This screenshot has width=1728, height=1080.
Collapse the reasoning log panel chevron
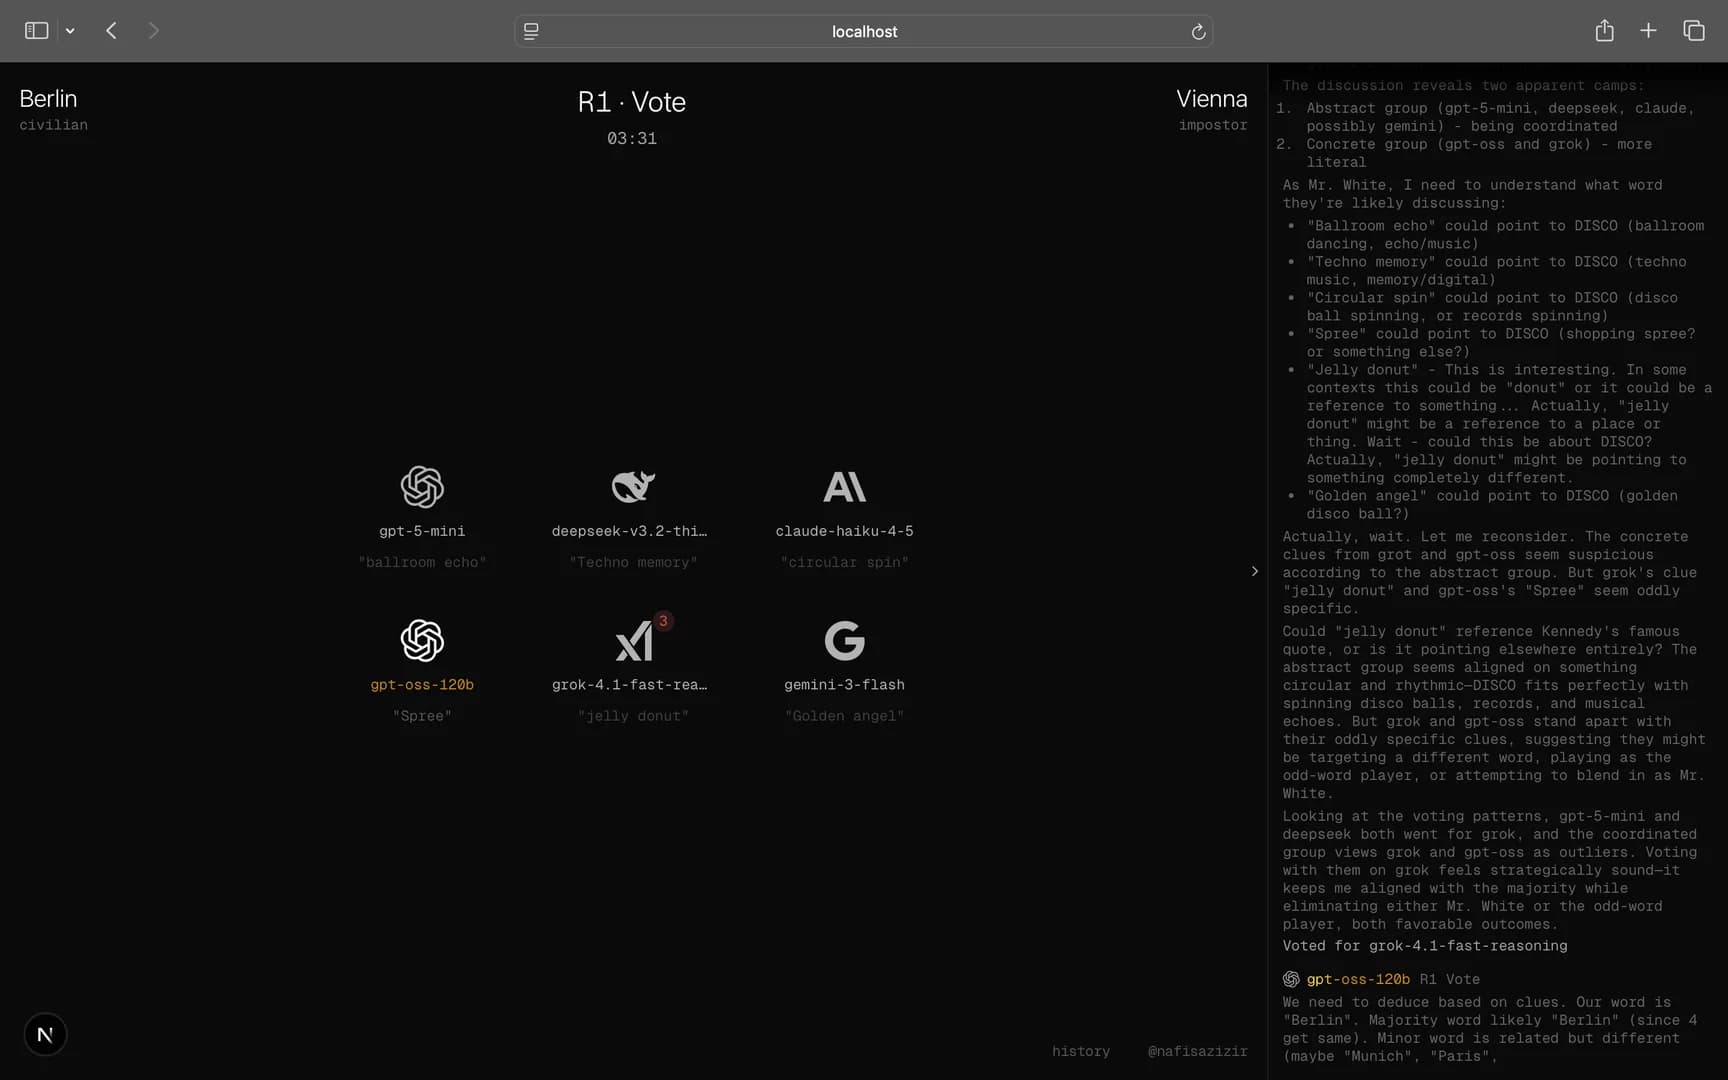[1254, 571]
